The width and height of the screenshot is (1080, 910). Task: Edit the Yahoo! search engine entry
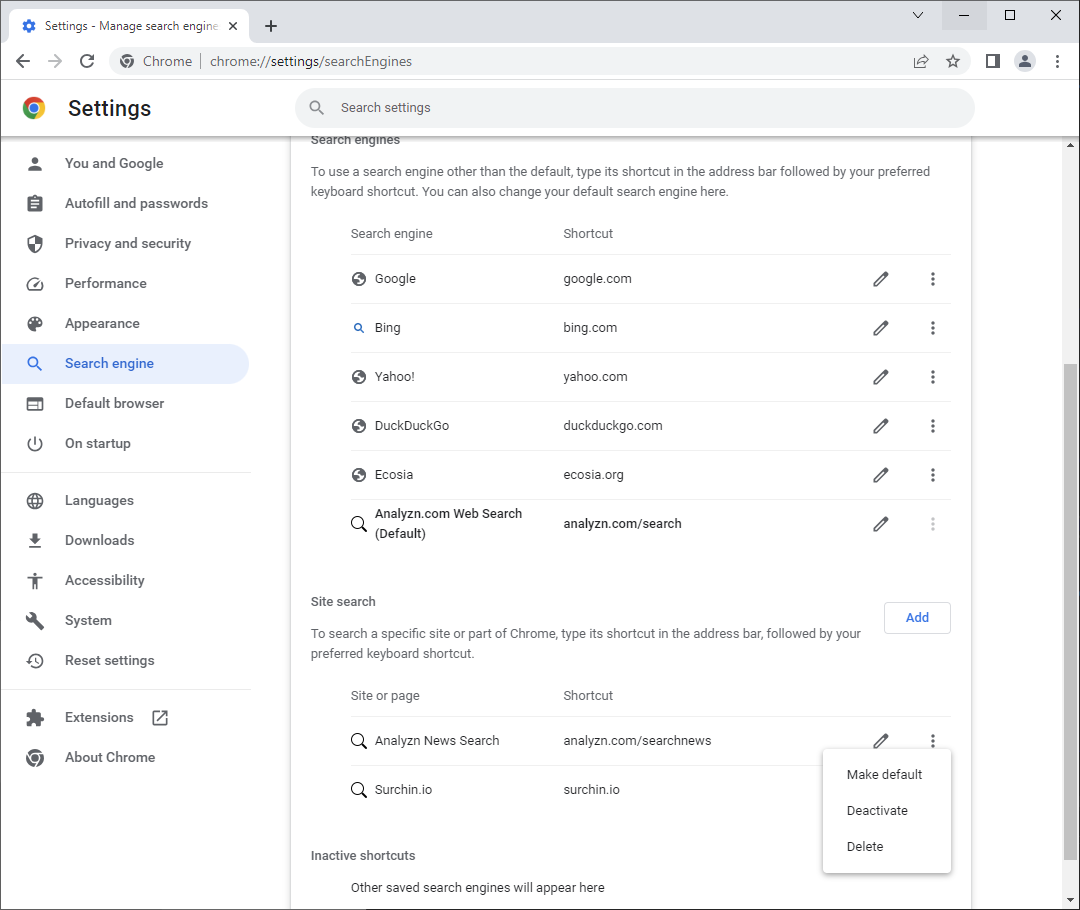[x=880, y=377]
